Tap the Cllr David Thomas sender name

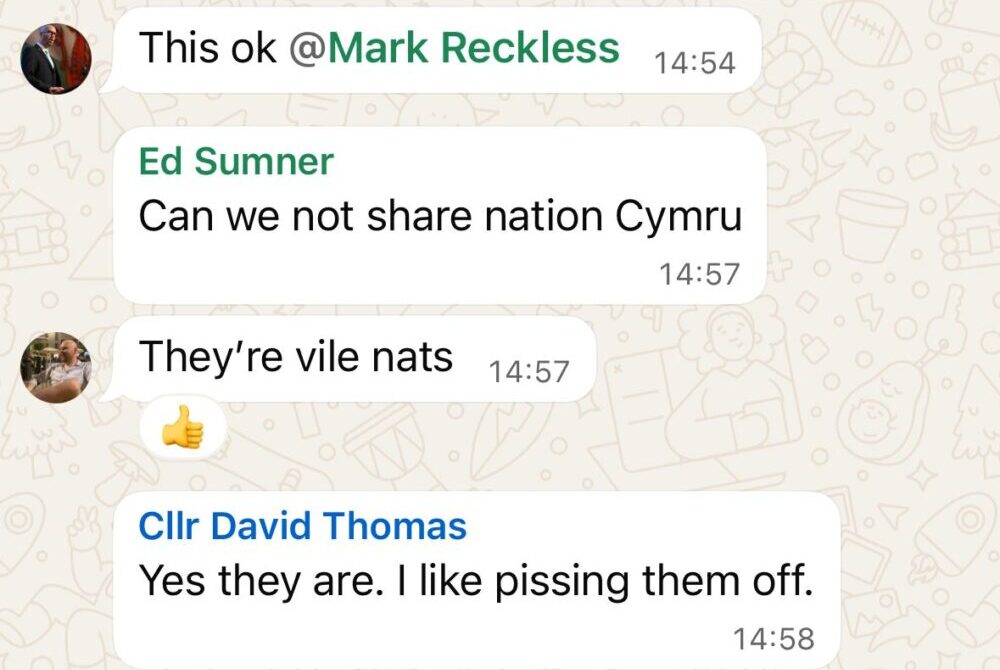[303, 526]
